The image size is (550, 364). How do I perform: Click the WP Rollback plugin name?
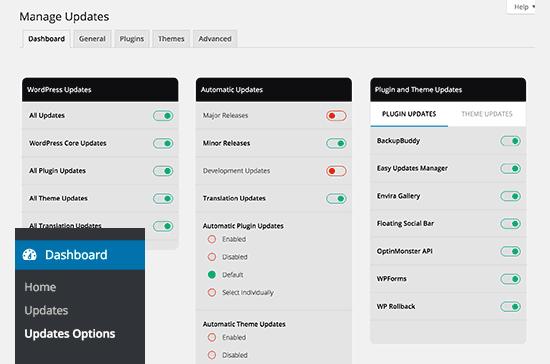coord(396,306)
